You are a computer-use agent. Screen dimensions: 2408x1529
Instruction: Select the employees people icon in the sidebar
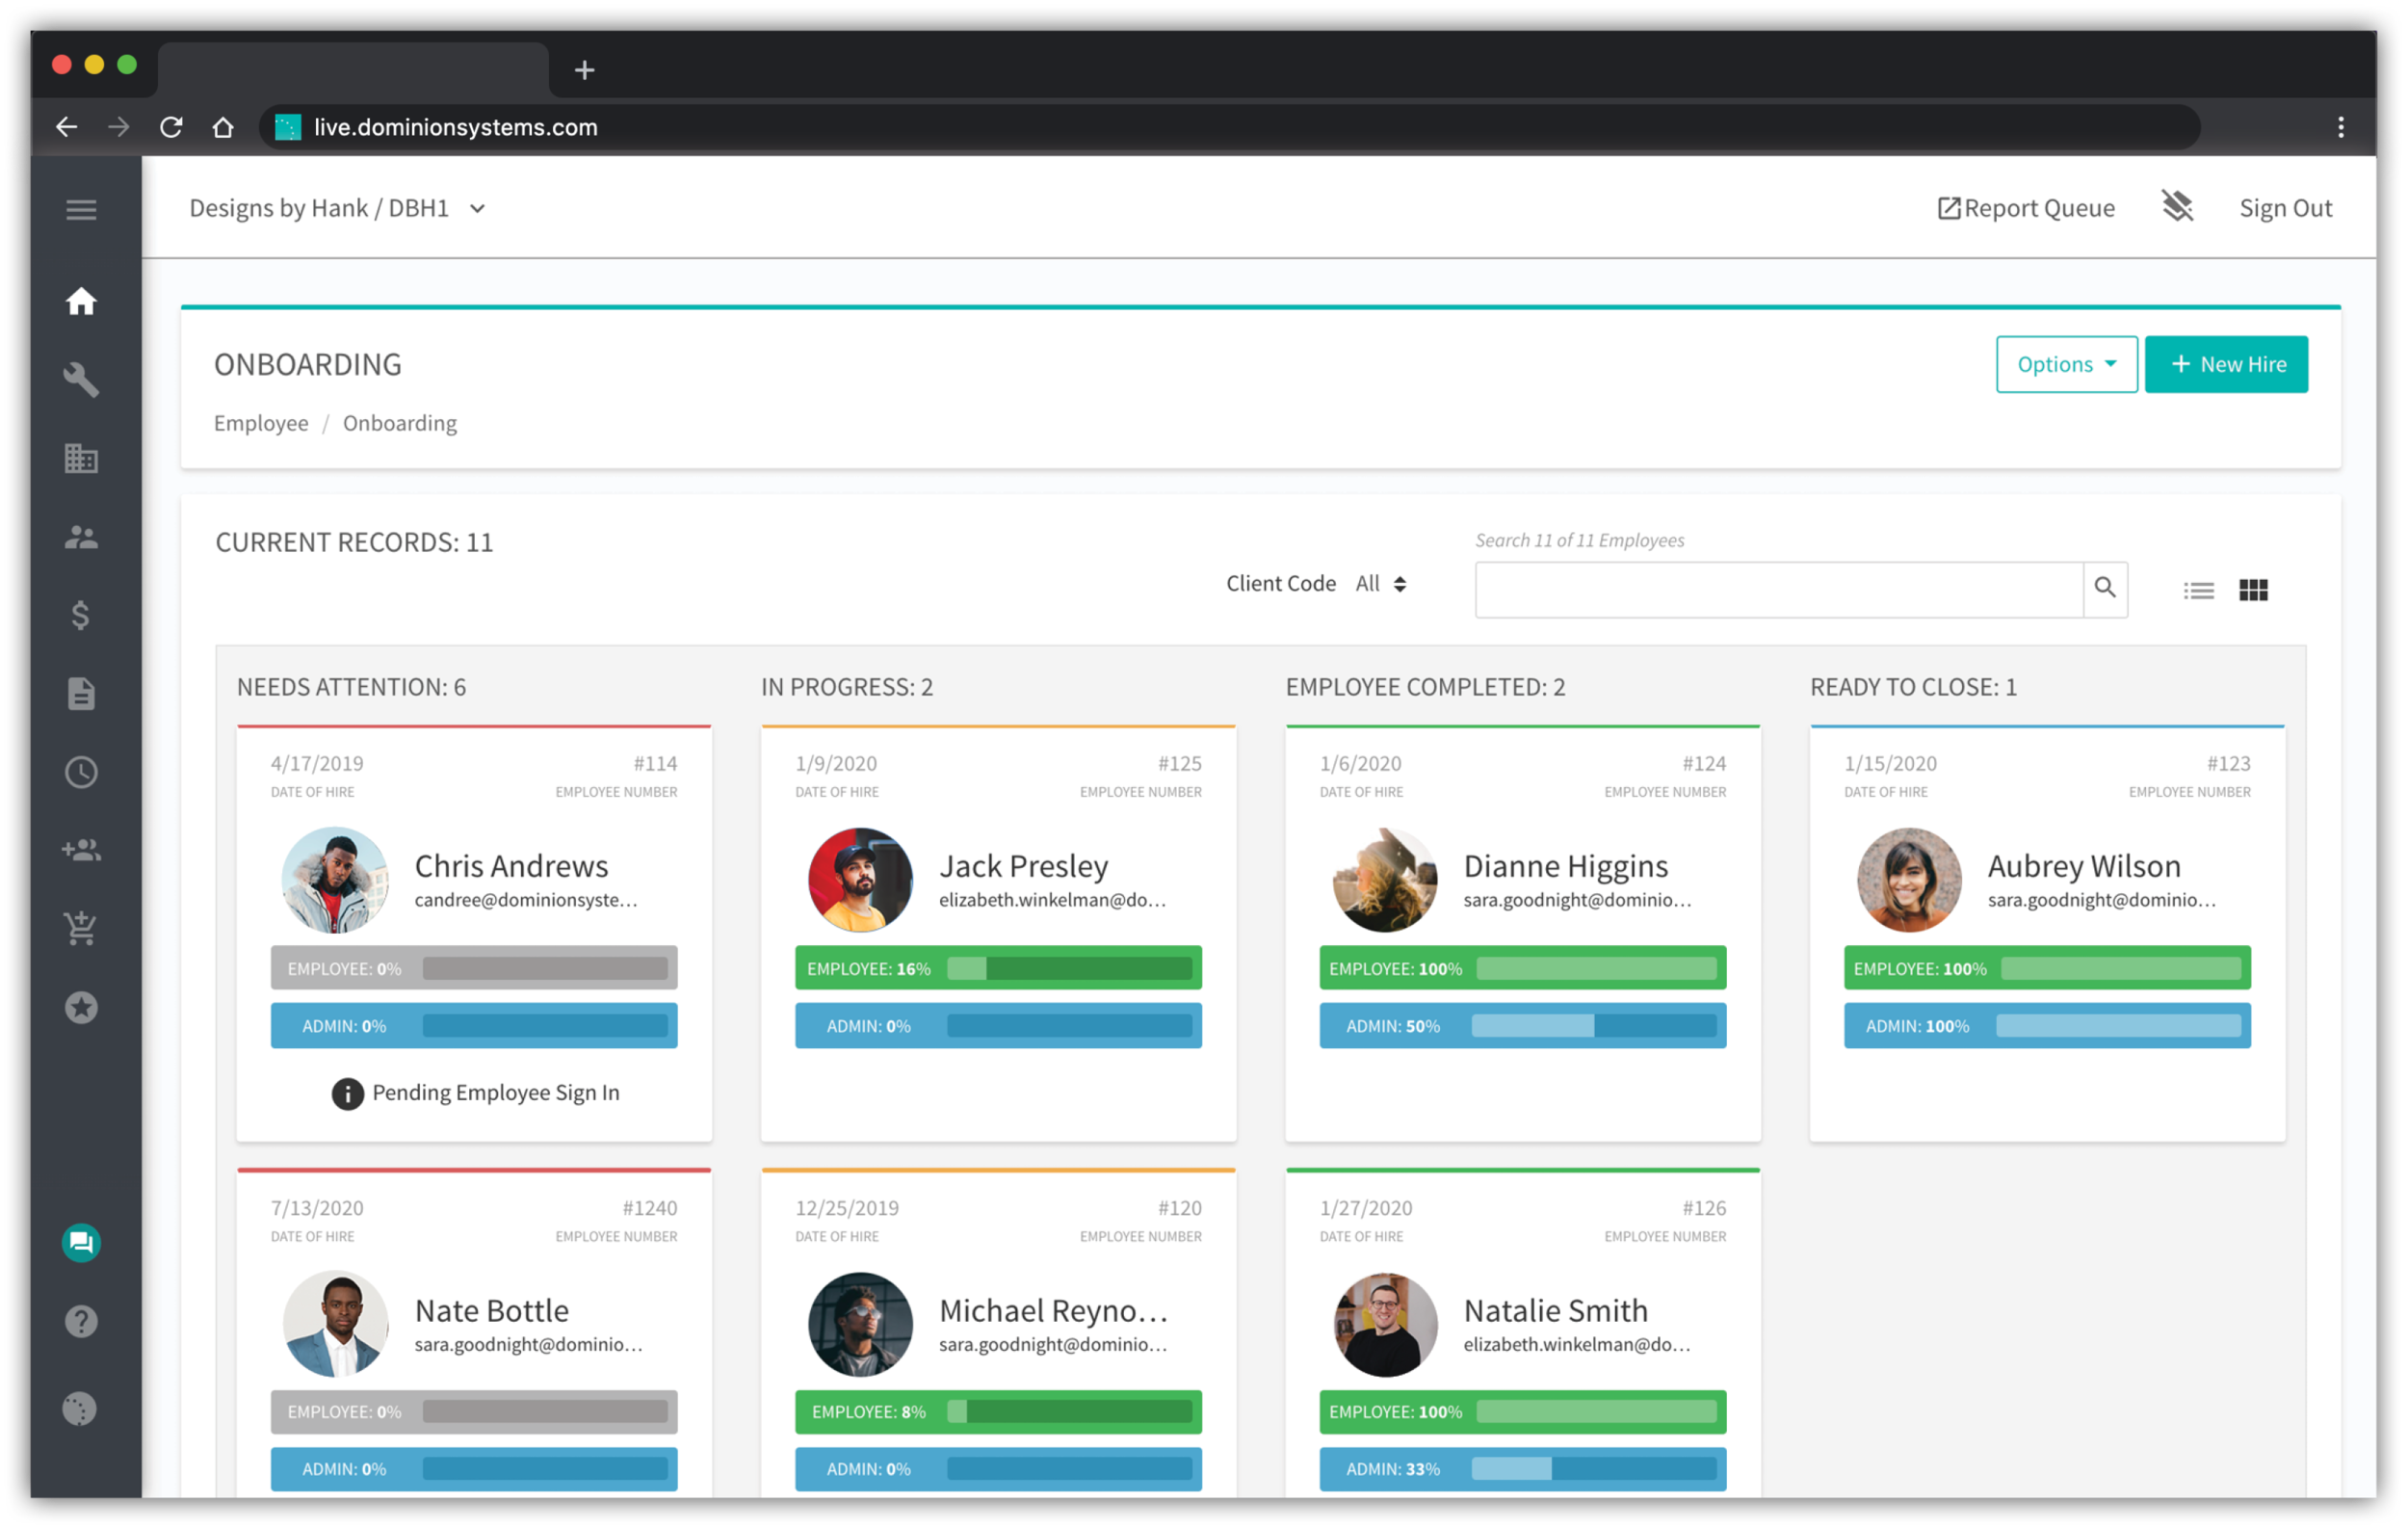80,537
